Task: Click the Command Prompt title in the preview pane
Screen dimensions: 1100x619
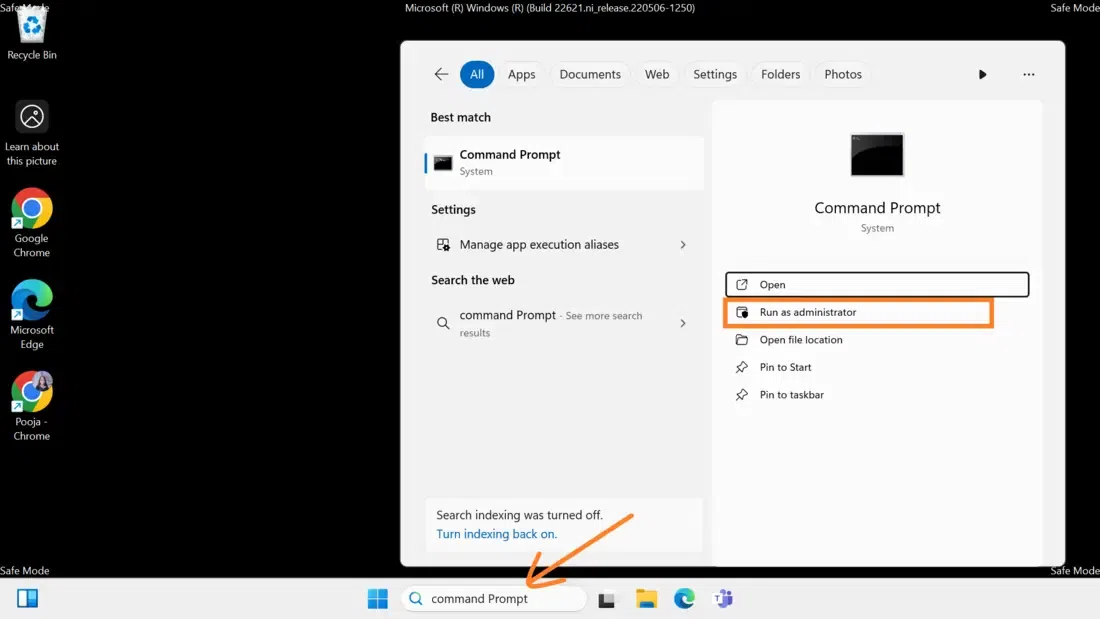Action: pos(877,208)
